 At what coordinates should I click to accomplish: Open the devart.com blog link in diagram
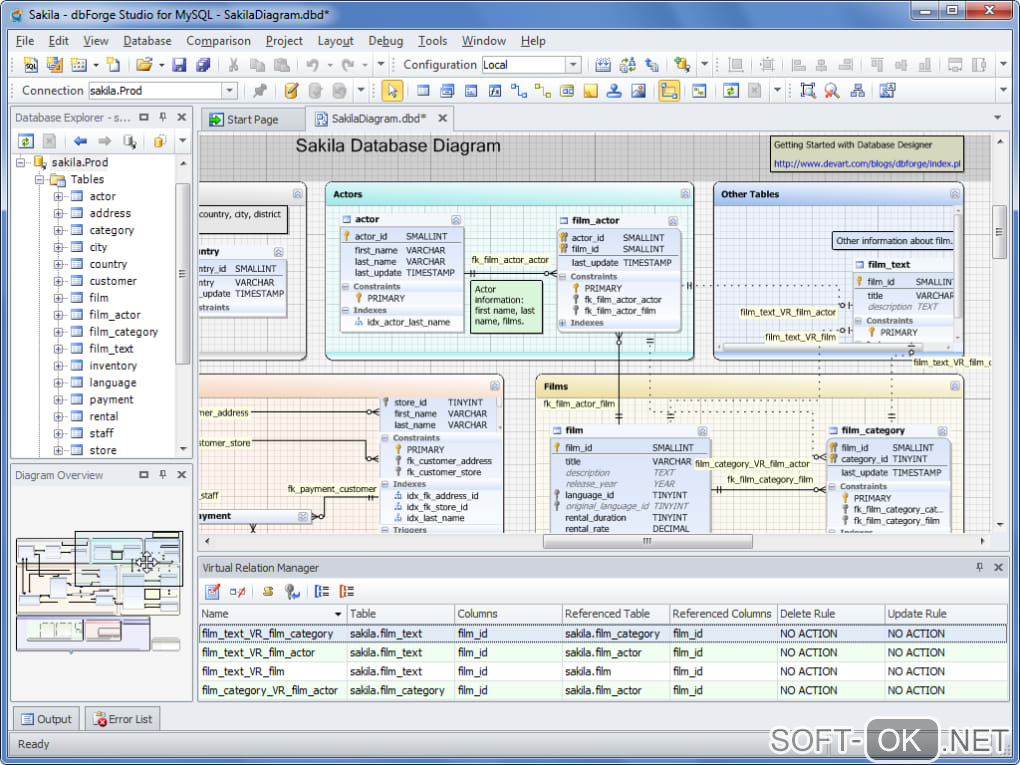pos(866,164)
